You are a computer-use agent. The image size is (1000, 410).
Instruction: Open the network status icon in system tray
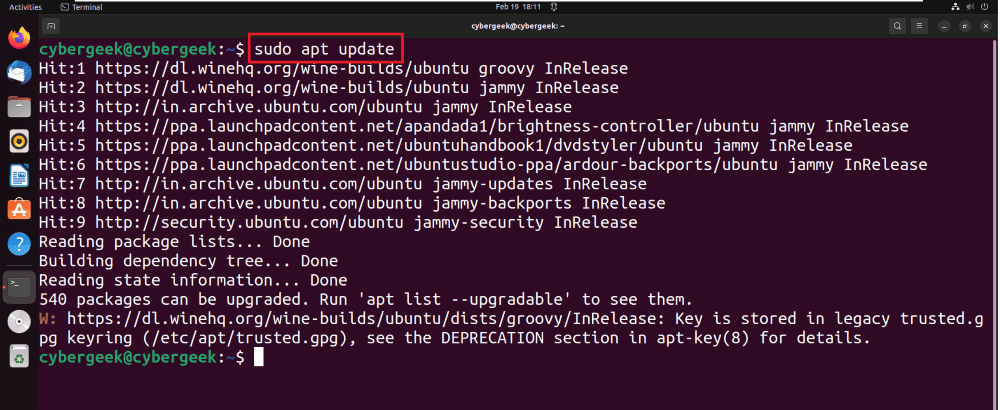tap(955, 7)
